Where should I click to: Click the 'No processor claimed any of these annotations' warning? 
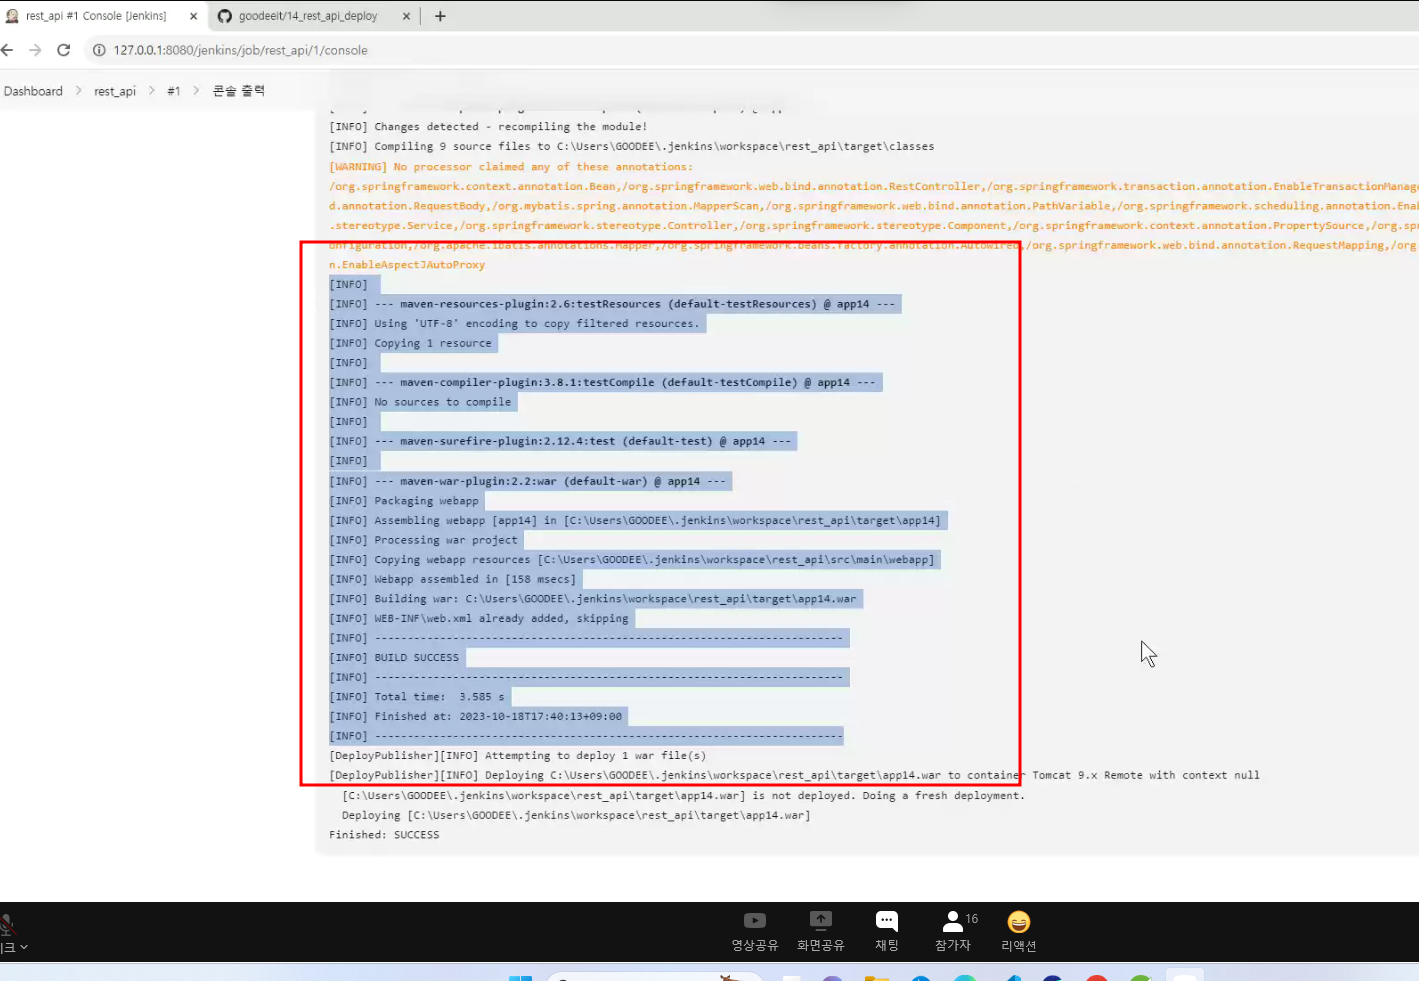(510, 167)
